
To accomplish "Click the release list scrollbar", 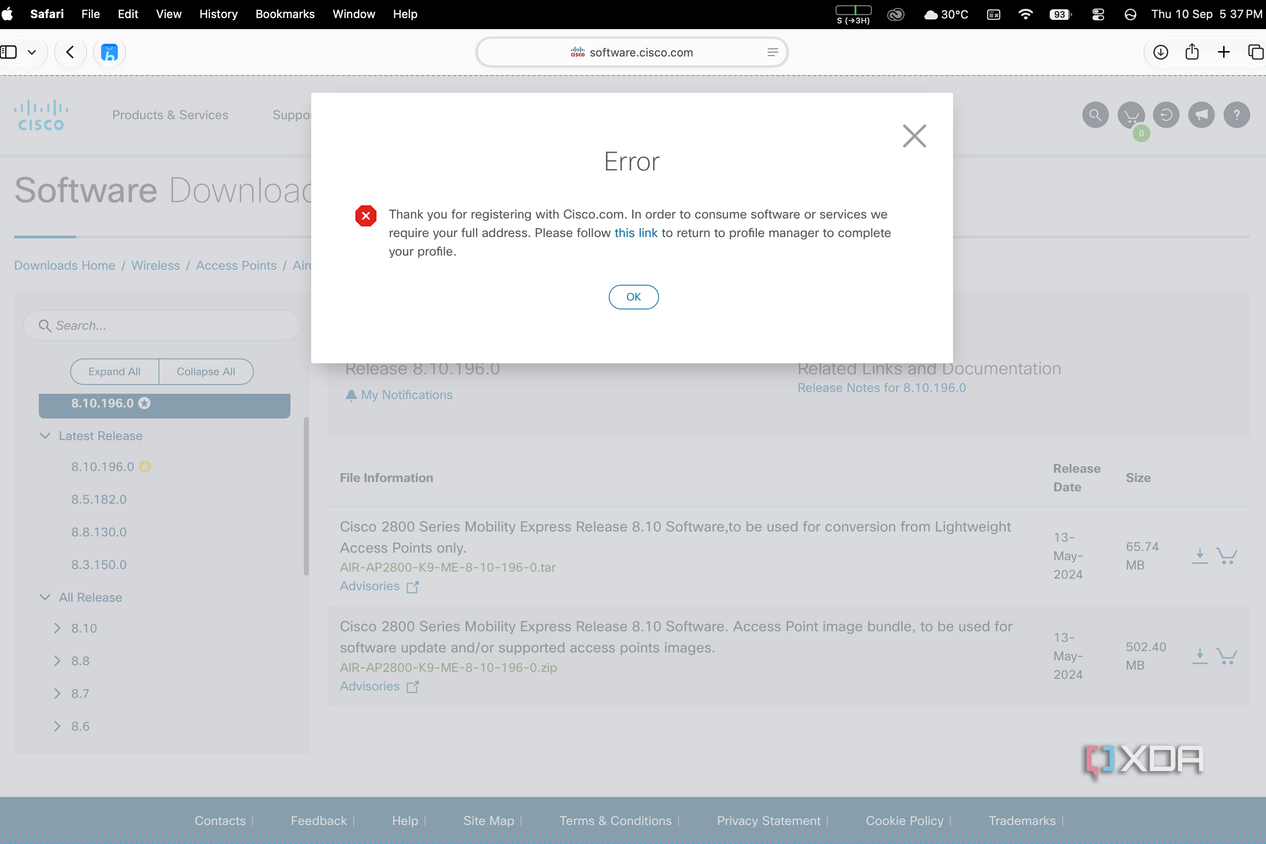I will [306, 496].
